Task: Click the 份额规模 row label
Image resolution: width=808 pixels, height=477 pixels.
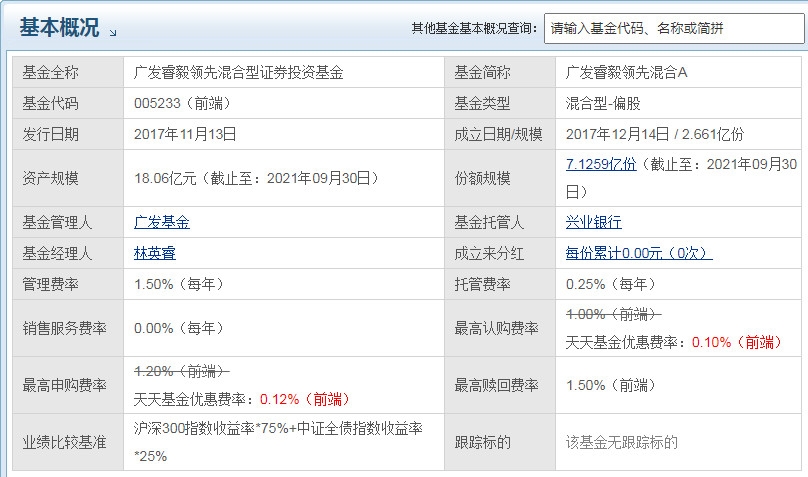Action: point(482,178)
